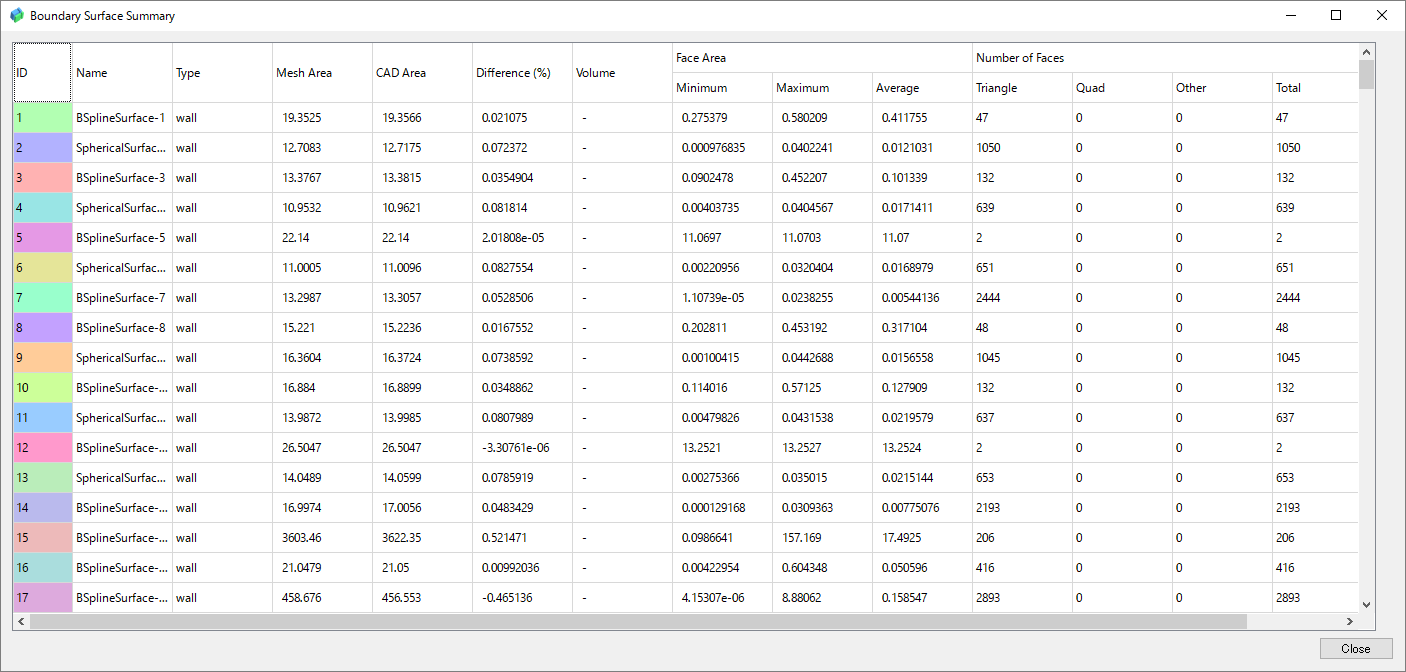This screenshot has width=1406, height=672.
Task: Click the minimum face area 1.10739e-05
Action: 714,298
